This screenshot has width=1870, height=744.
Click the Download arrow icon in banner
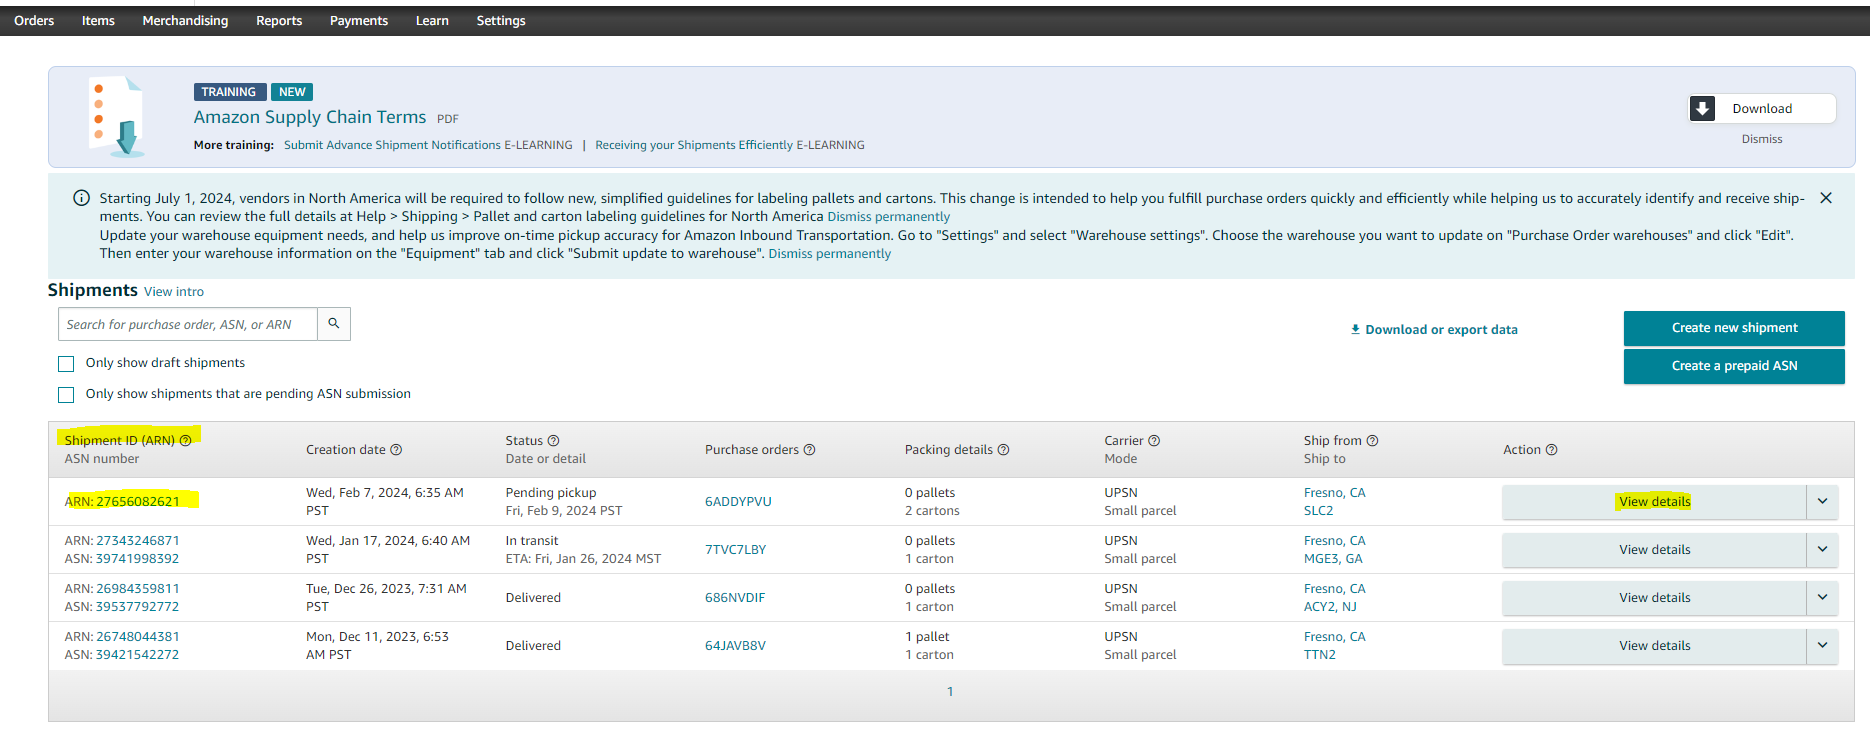point(1702,108)
